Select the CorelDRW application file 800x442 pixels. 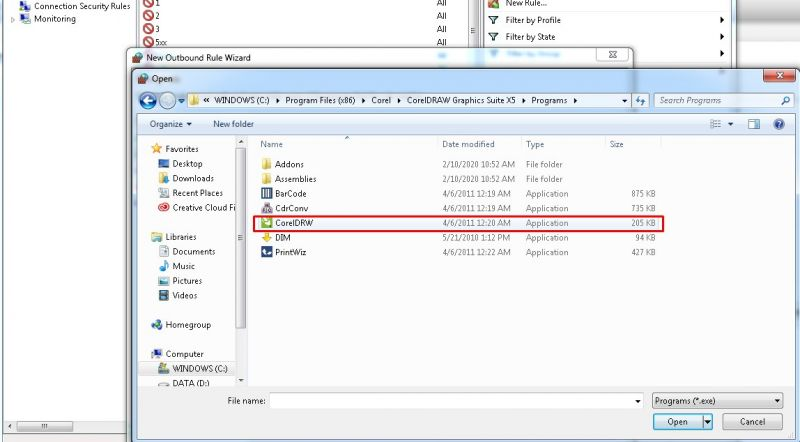295,223
